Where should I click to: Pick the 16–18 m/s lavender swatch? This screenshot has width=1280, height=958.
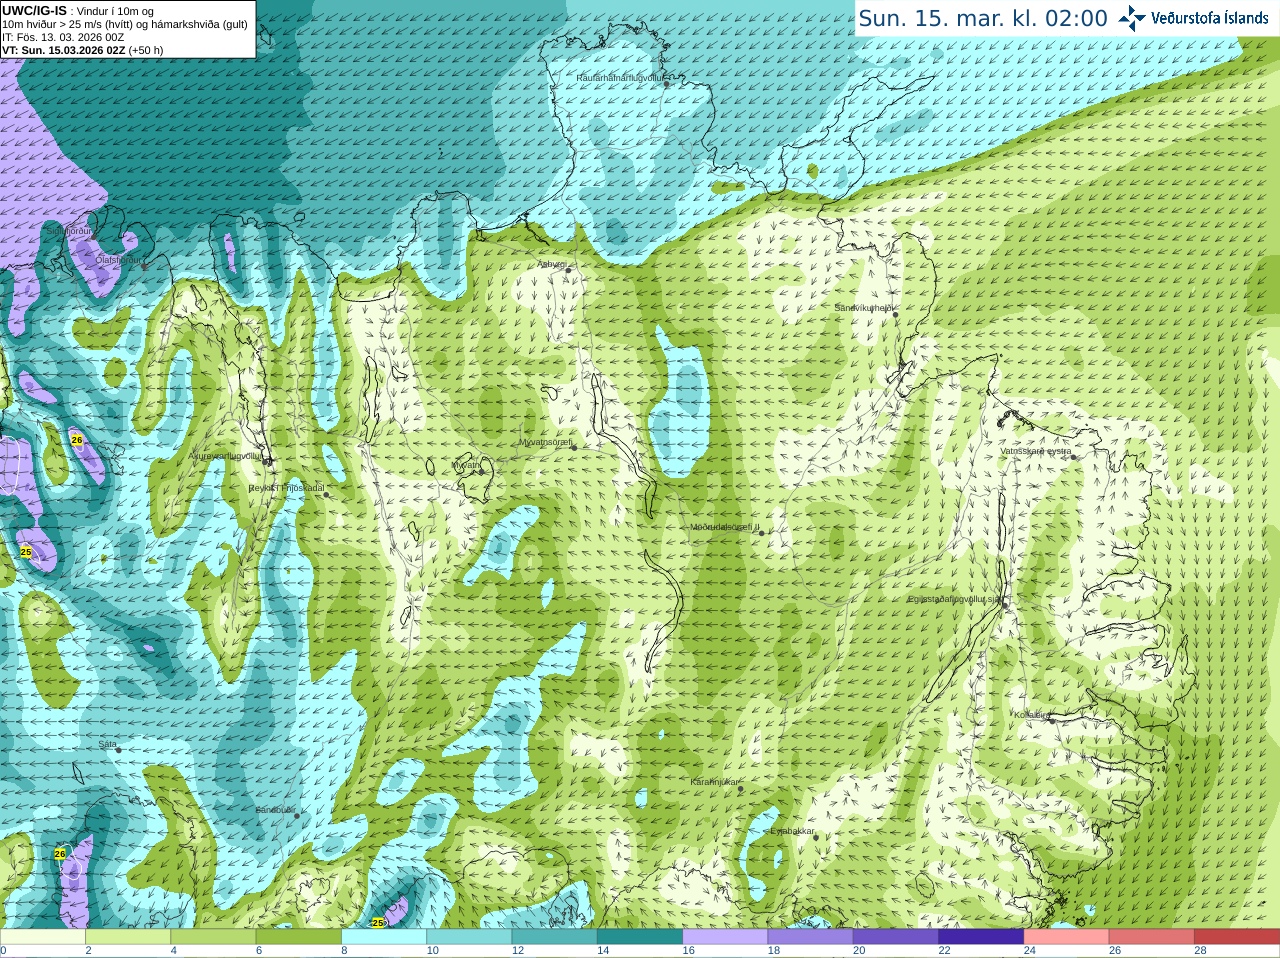725,937
